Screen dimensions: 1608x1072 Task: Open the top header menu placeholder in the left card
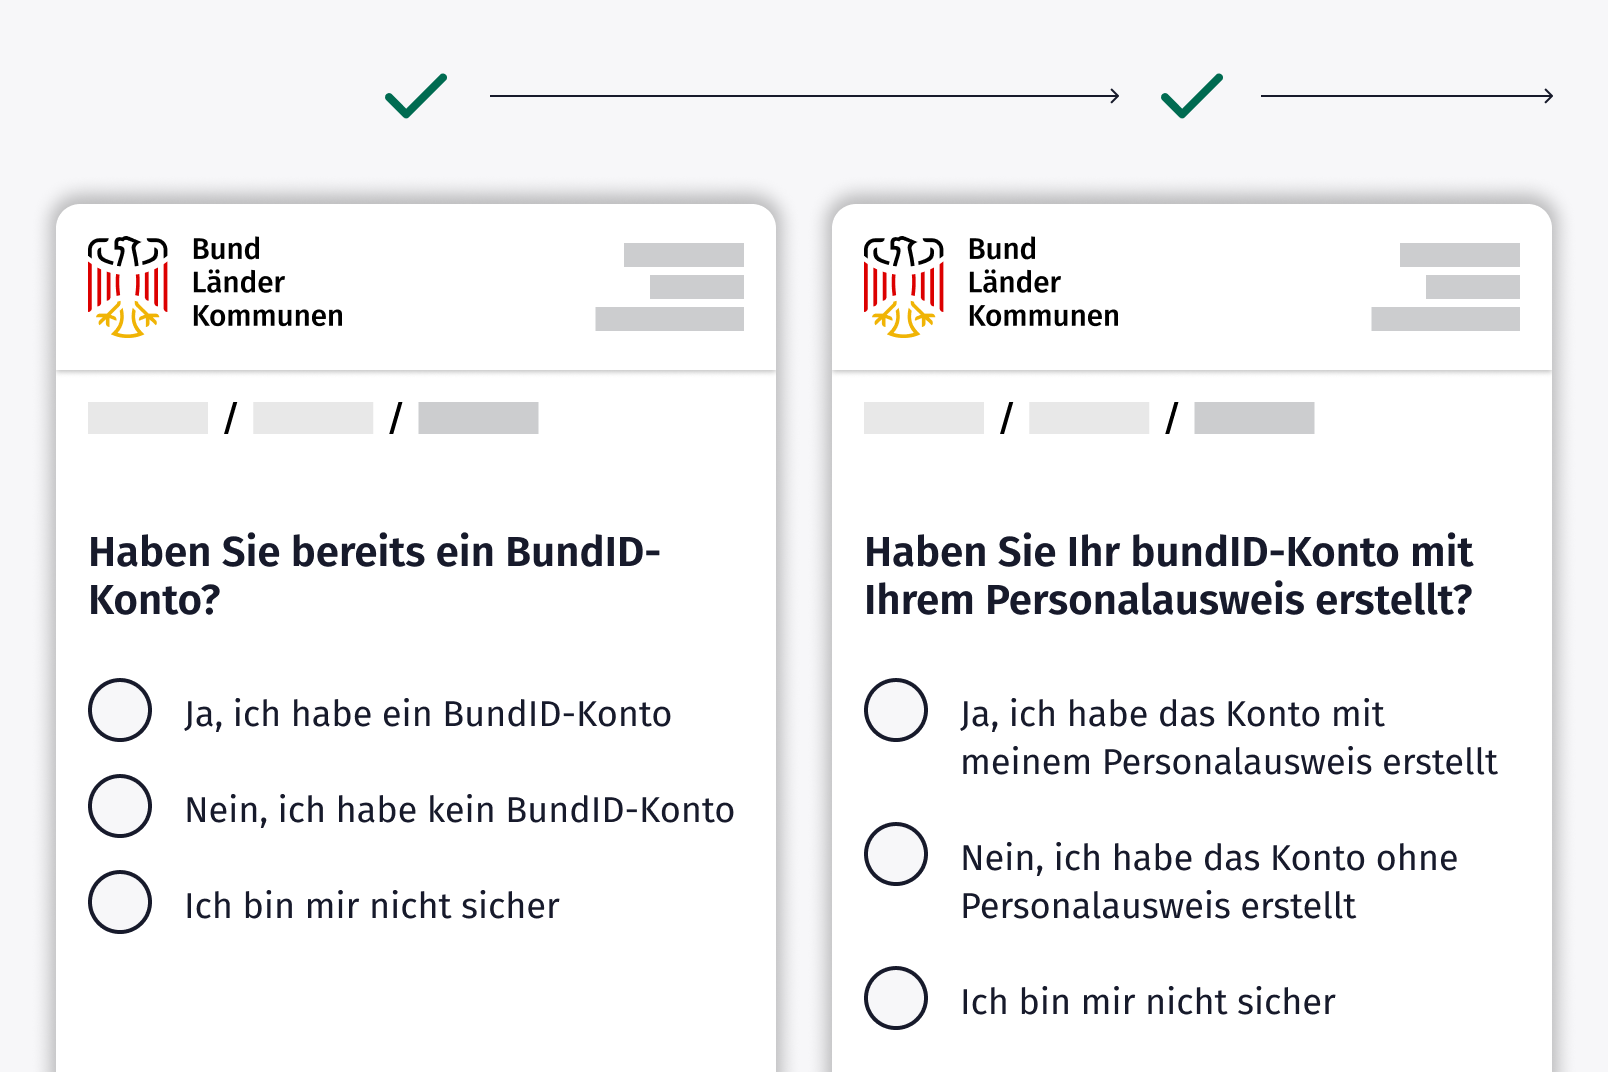coord(684,255)
